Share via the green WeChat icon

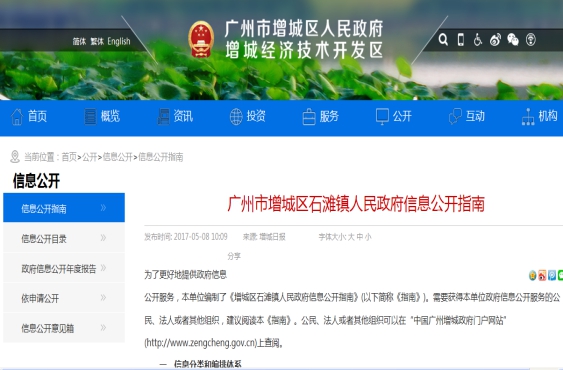pyautogui.click(x=560, y=276)
